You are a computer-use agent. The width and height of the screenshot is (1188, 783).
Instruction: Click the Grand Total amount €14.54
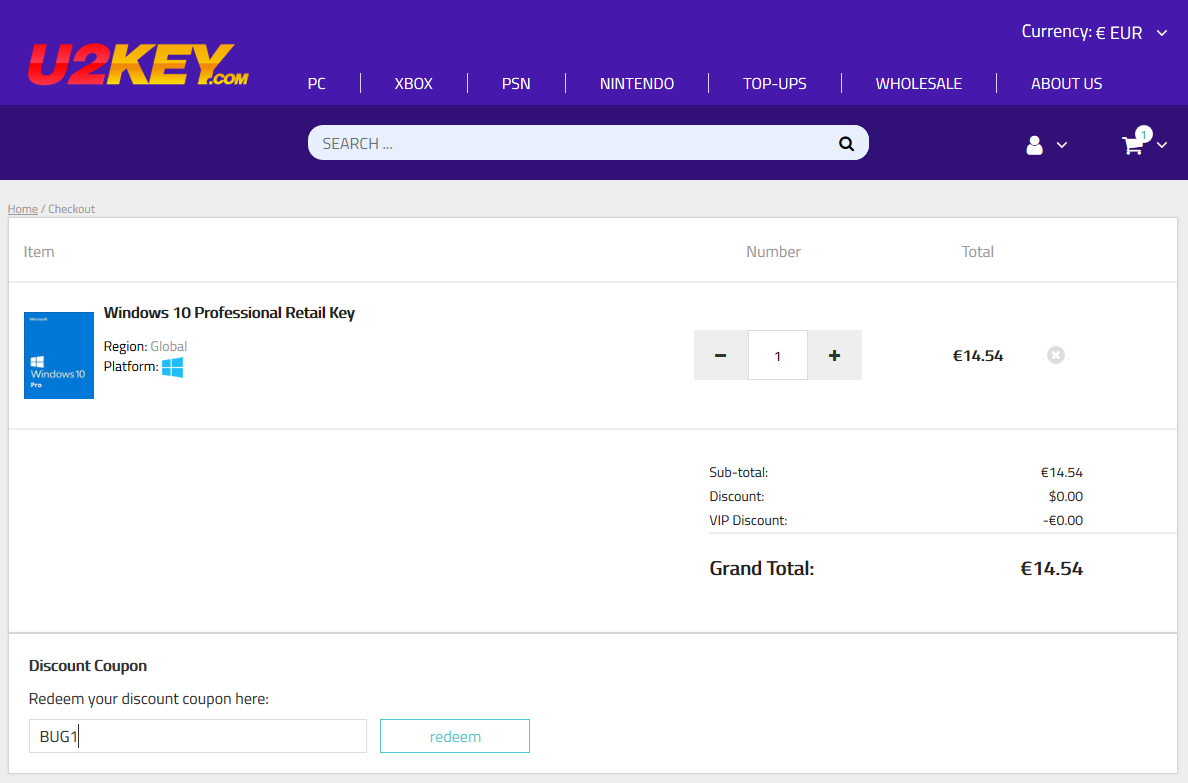tap(1052, 568)
